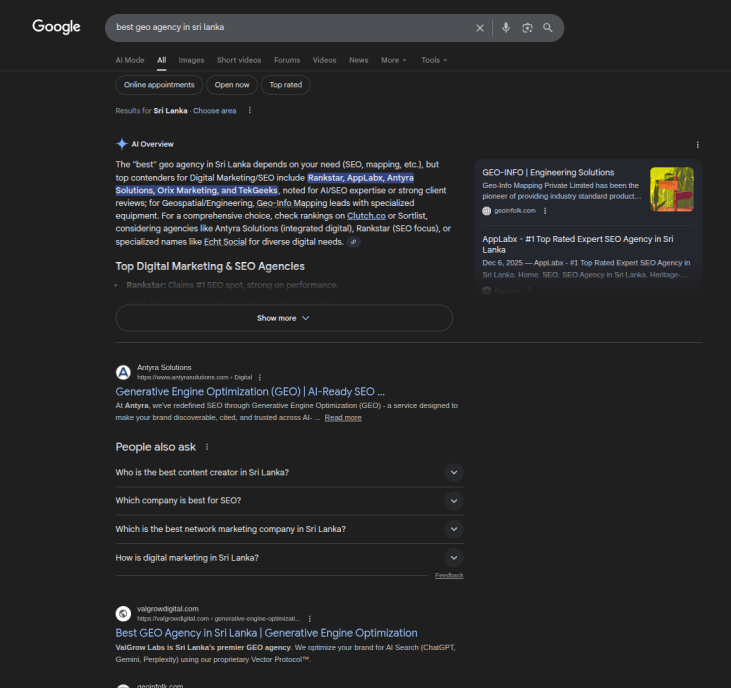Open the GEO-INFO Engineering Solutions thumbnail
Screen dimensions: 731x688
click(x=671, y=188)
